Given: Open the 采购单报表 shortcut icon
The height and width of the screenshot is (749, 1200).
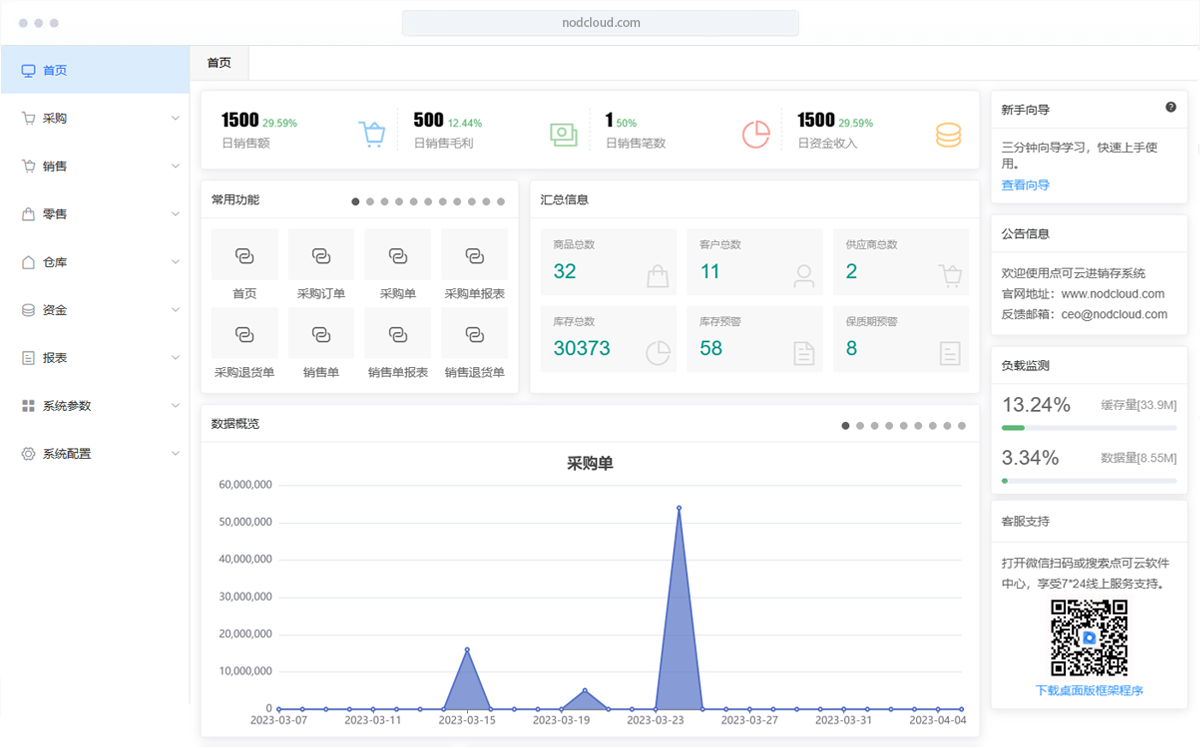Looking at the screenshot, I should 474,256.
